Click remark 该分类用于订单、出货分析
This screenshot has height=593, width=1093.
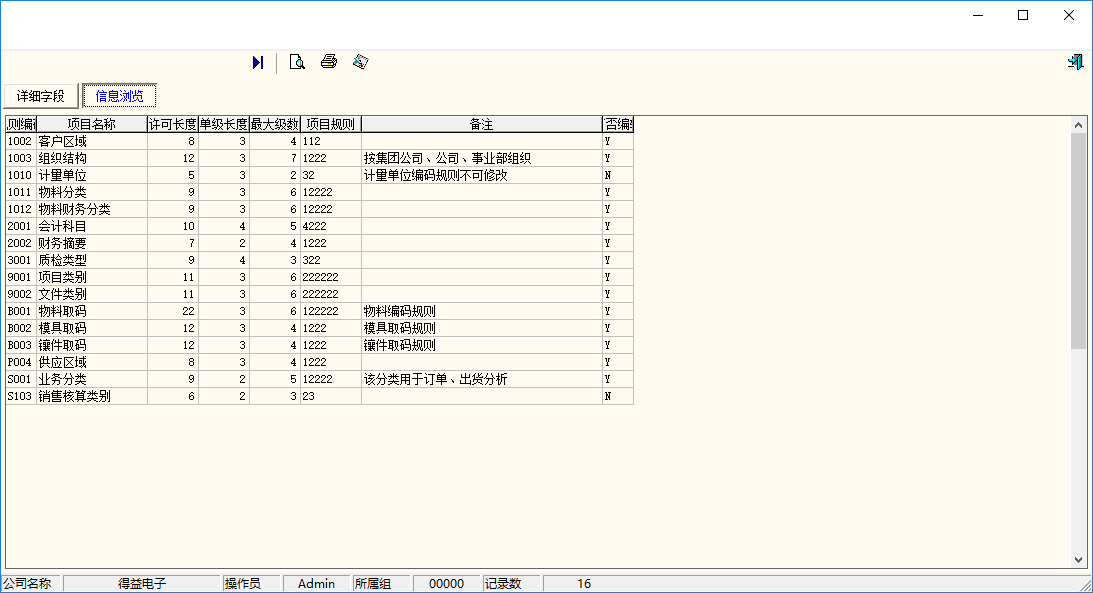(436, 379)
